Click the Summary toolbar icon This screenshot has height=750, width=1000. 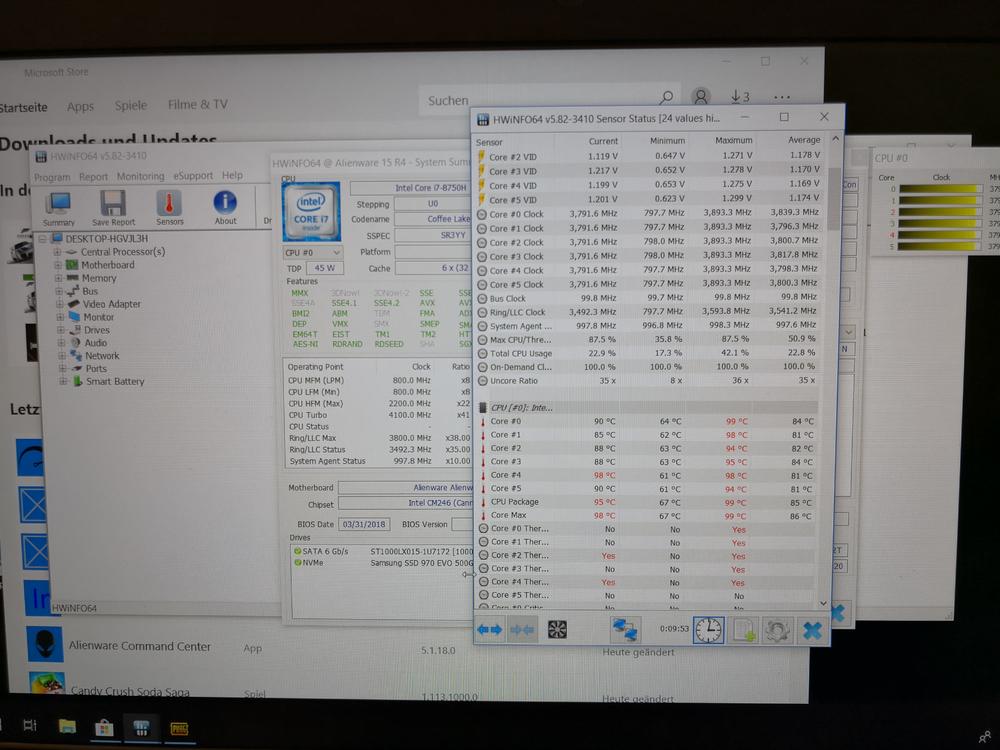pyautogui.click(x=59, y=205)
